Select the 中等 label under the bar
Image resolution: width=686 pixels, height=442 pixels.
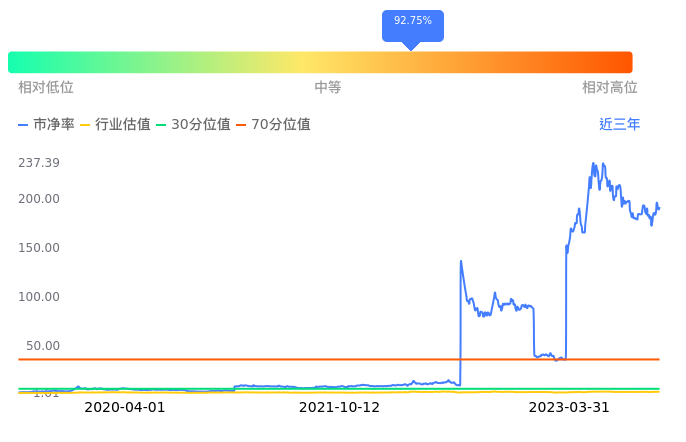point(328,88)
